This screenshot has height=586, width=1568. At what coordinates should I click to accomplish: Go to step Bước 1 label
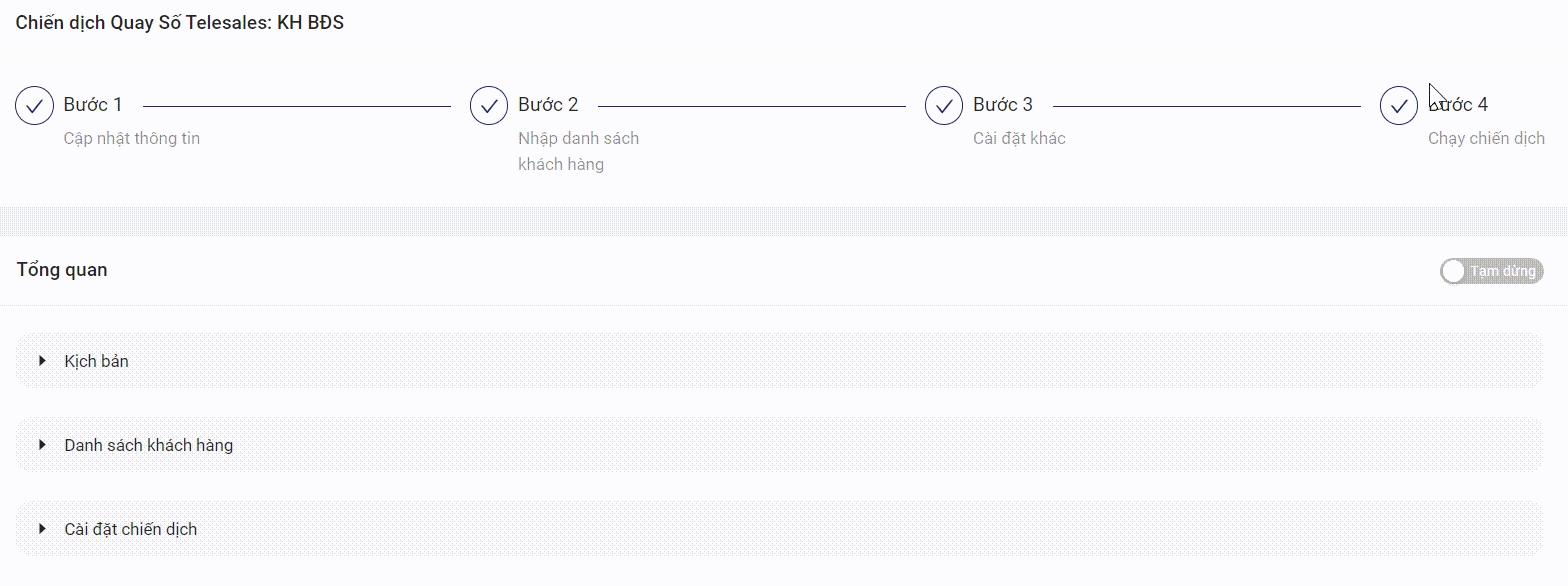[x=93, y=105]
